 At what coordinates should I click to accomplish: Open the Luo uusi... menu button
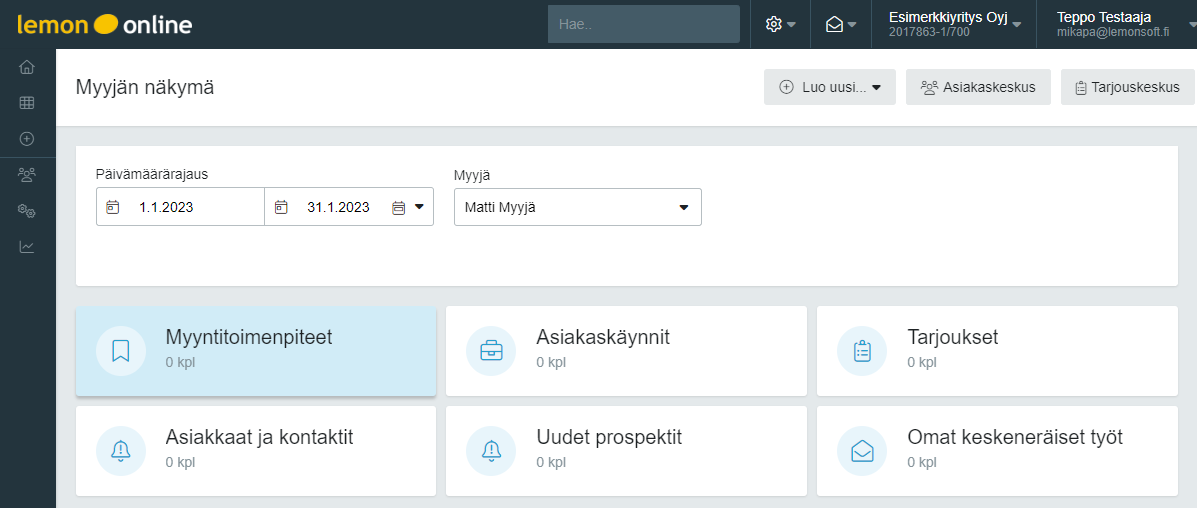pos(830,87)
